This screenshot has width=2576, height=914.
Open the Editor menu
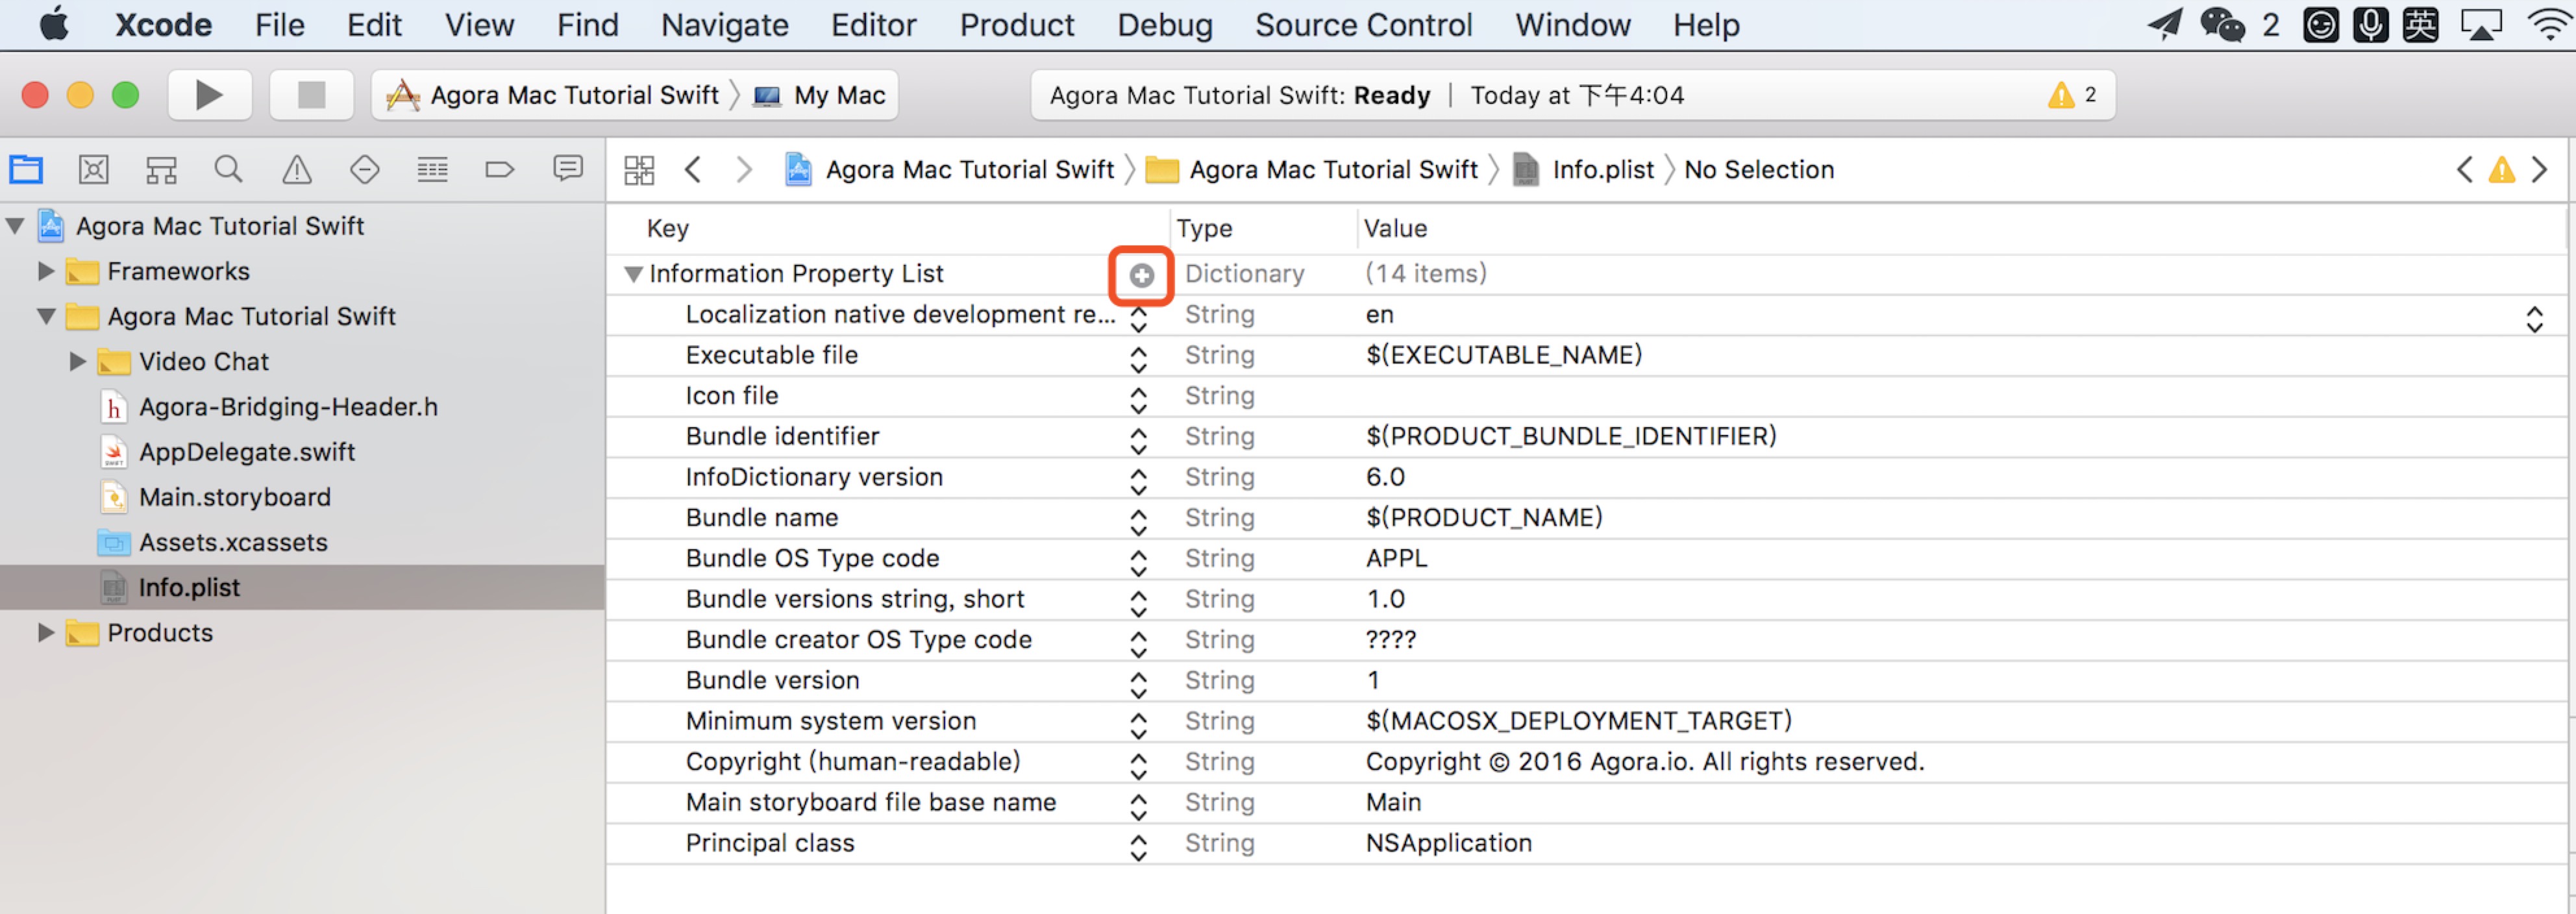click(x=873, y=24)
